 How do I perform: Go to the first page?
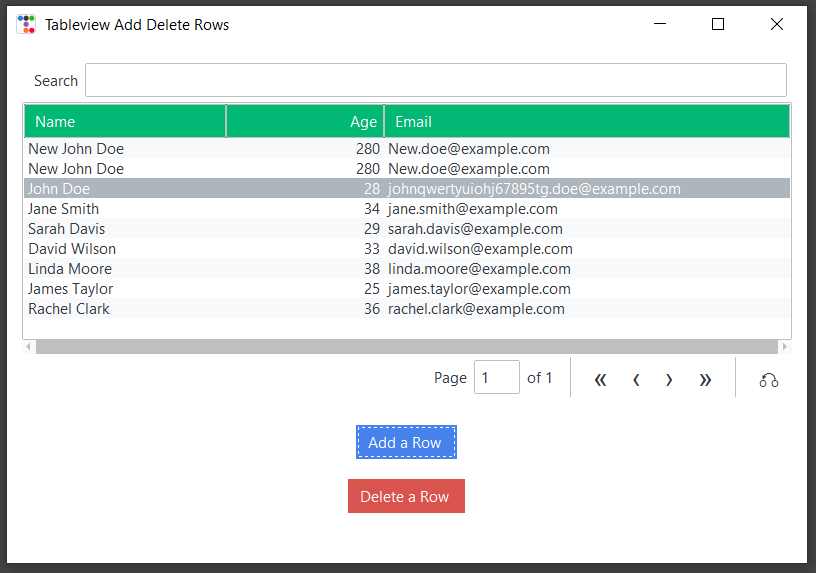[601, 380]
